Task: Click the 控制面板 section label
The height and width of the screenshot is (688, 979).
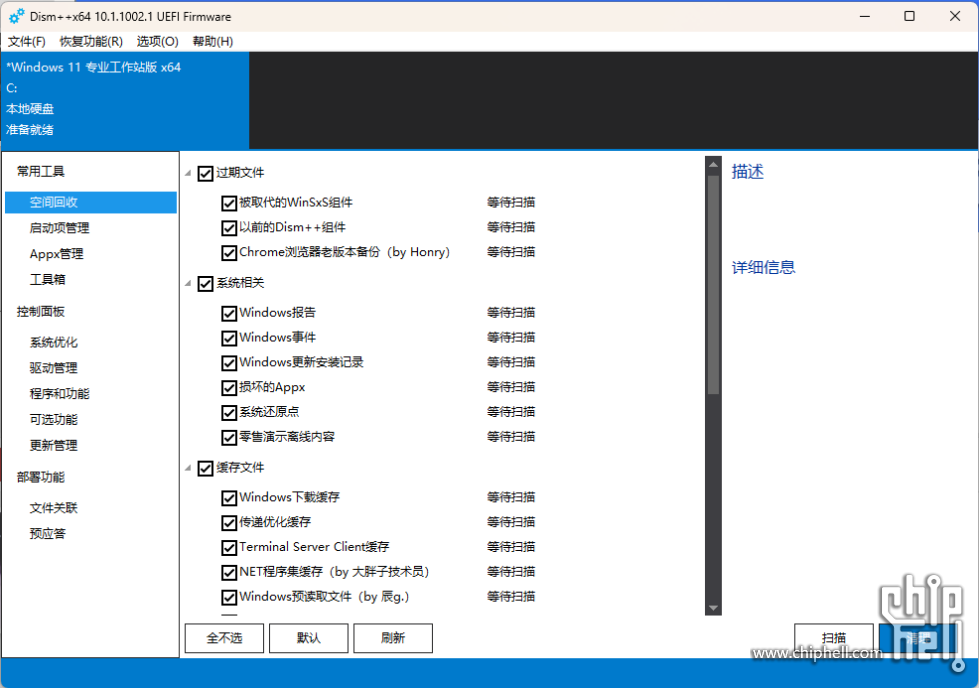Action: (x=41, y=312)
